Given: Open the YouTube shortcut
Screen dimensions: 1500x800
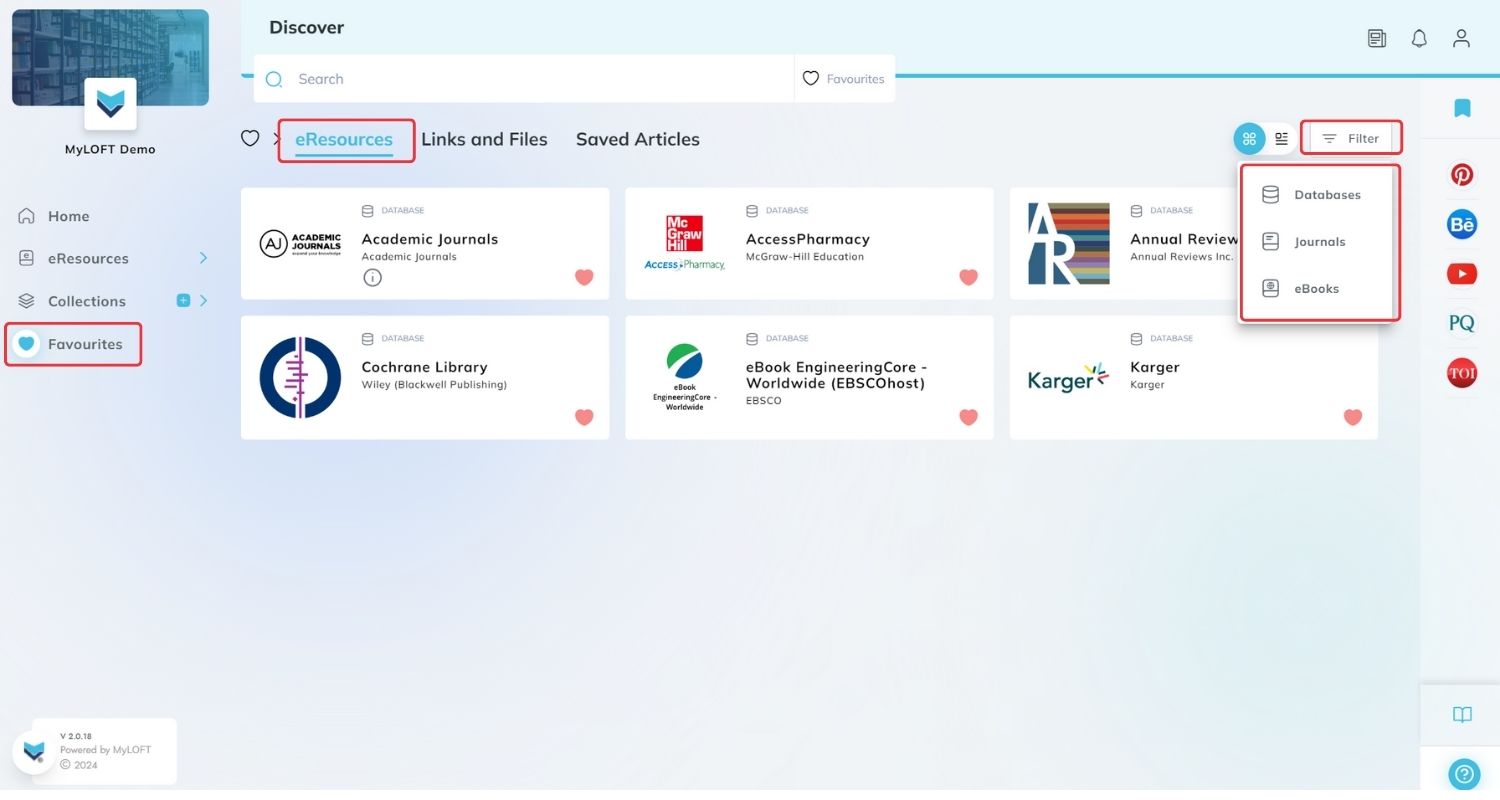Looking at the screenshot, I should point(1462,273).
